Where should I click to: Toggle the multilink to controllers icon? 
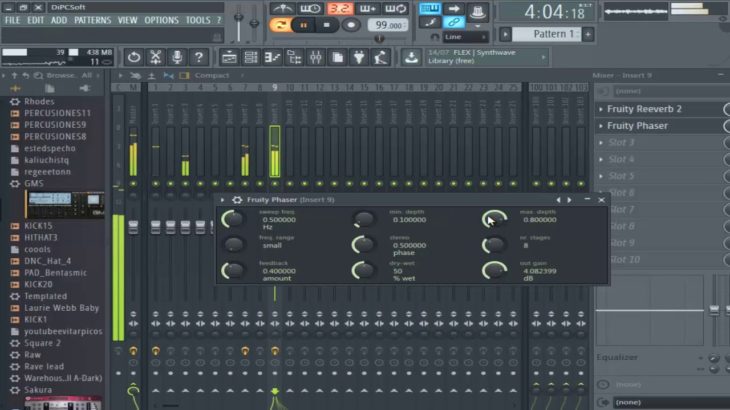[453, 22]
